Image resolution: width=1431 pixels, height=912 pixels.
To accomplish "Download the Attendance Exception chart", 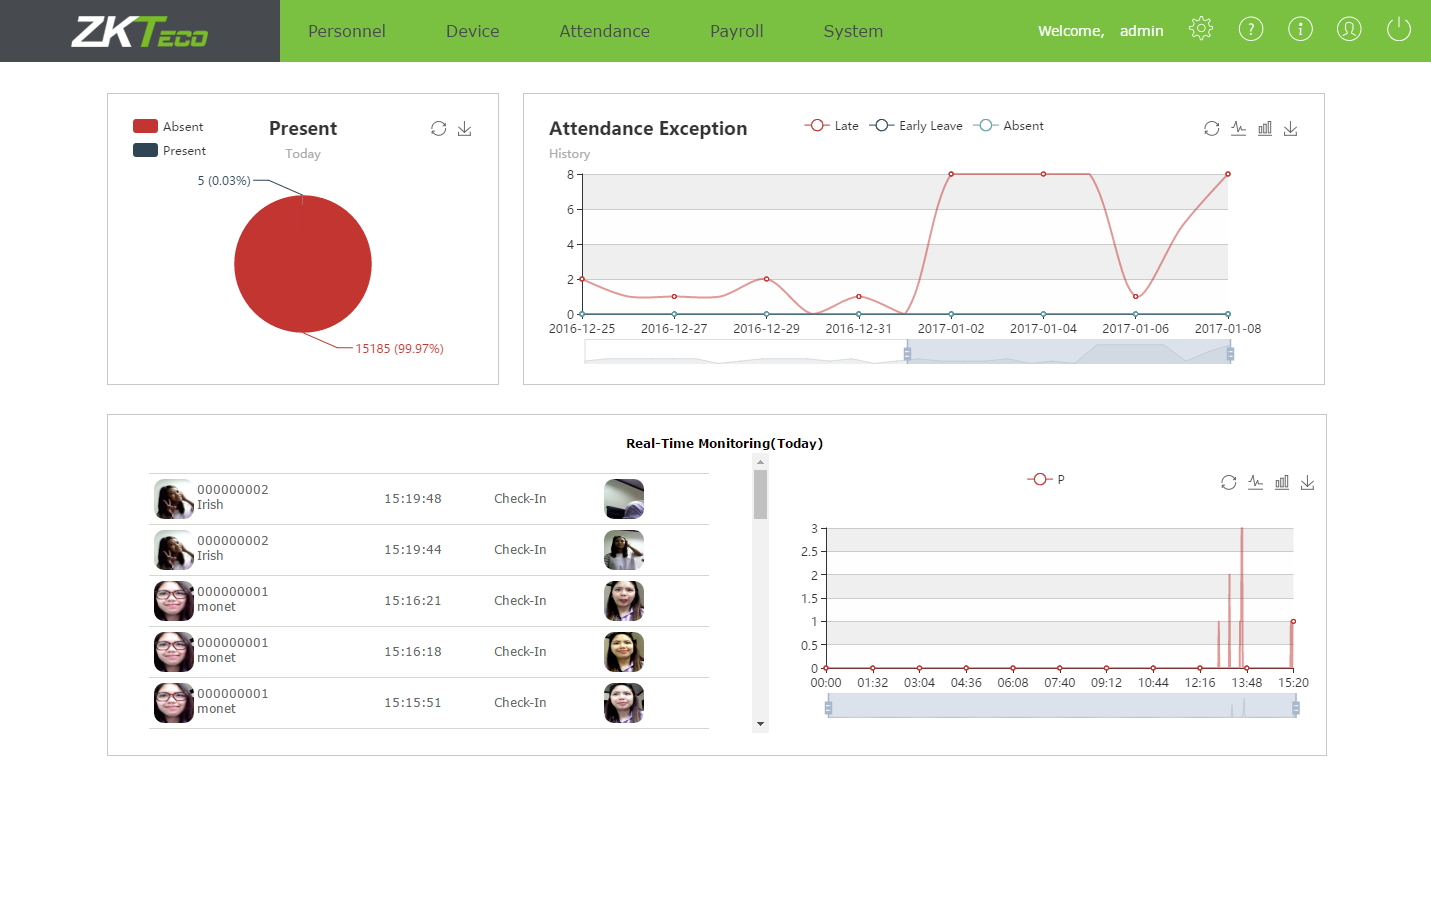I will click(1291, 129).
